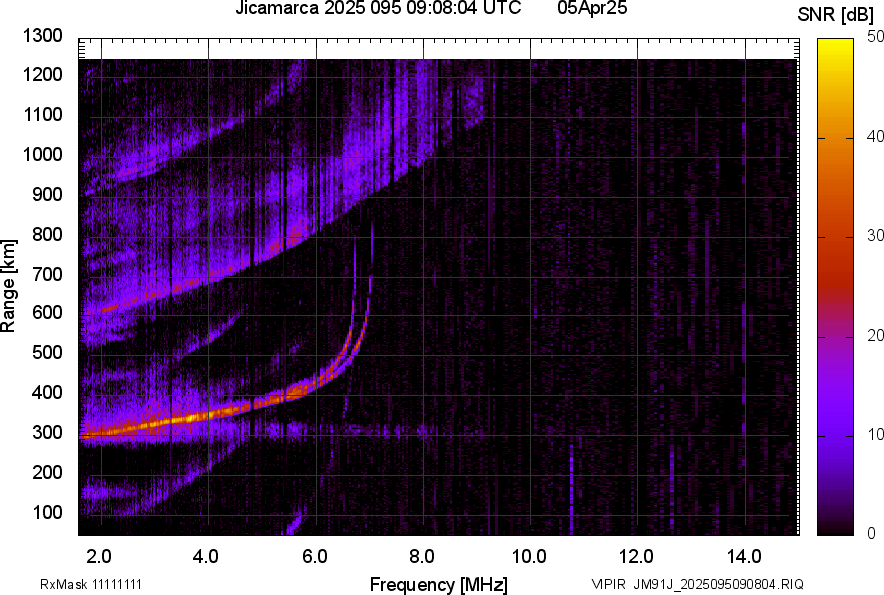
Task: Click the 12.0 frequency tick label
Action: 636,557
